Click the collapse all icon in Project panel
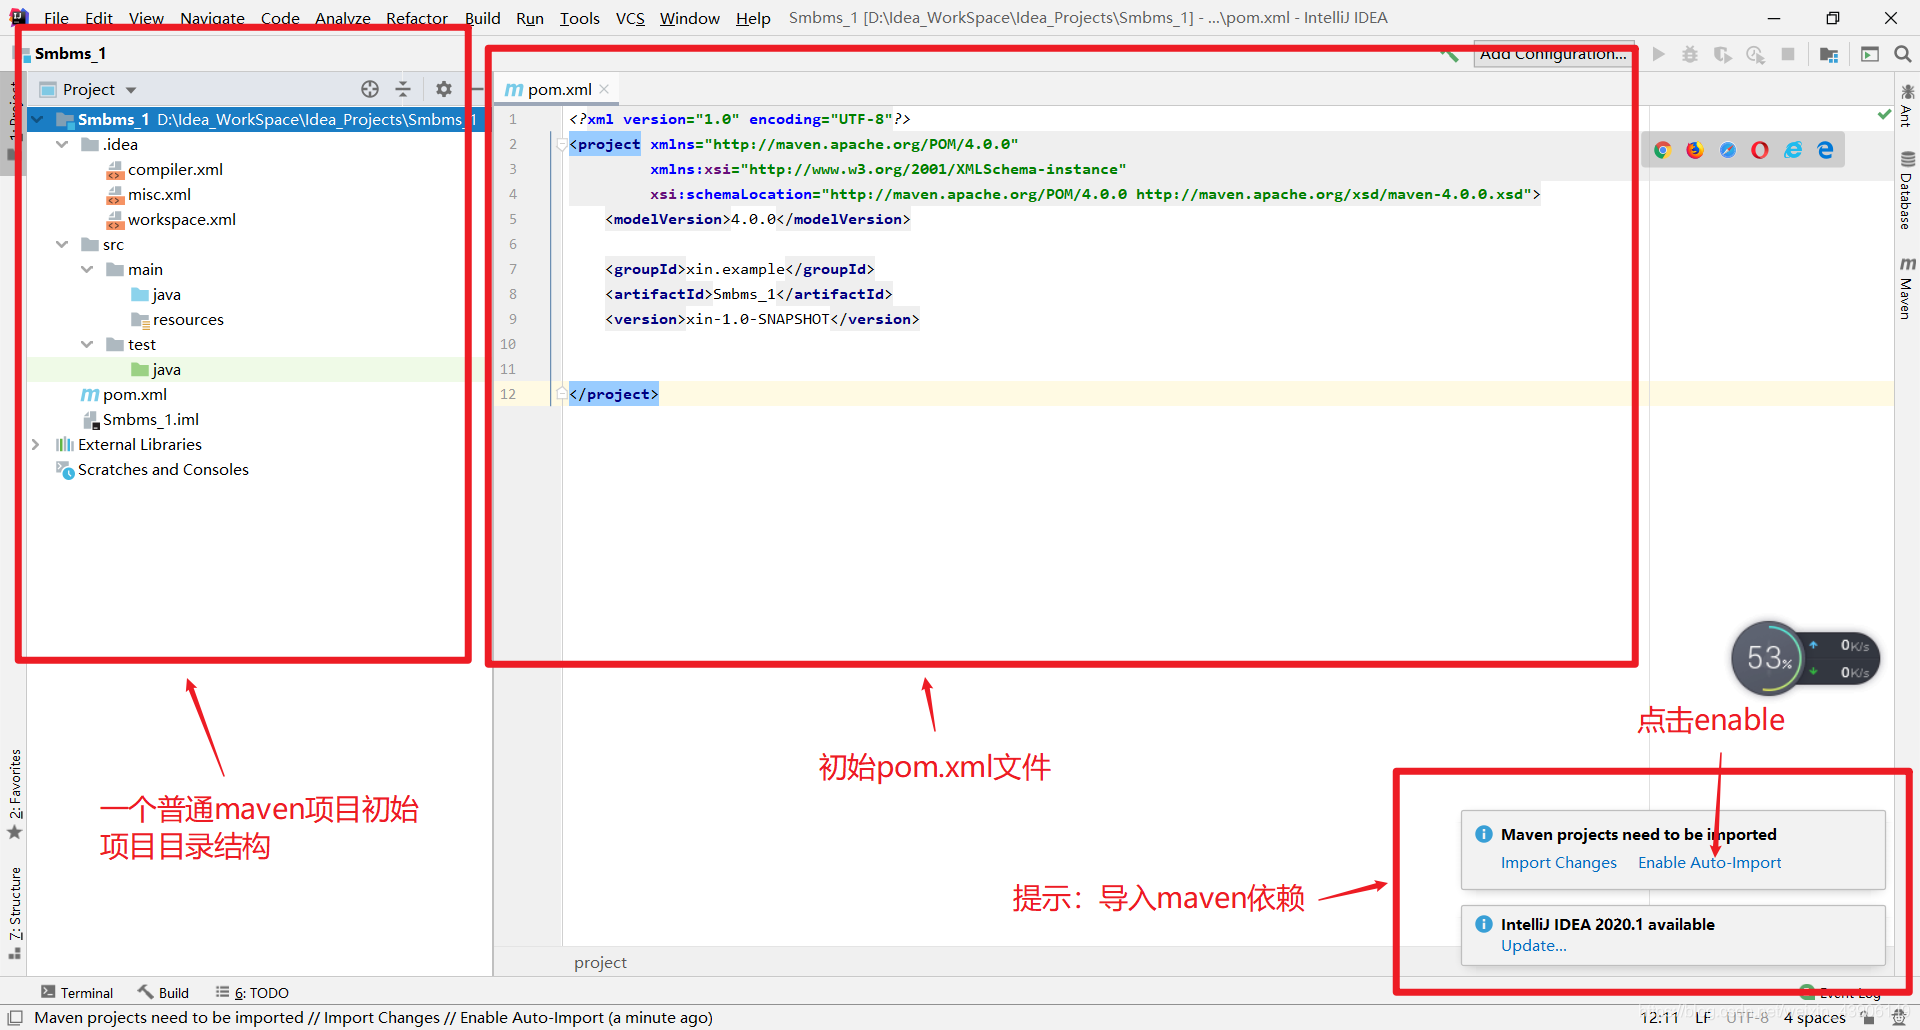Image resolution: width=1920 pixels, height=1030 pixels. (x=403, y=89)
